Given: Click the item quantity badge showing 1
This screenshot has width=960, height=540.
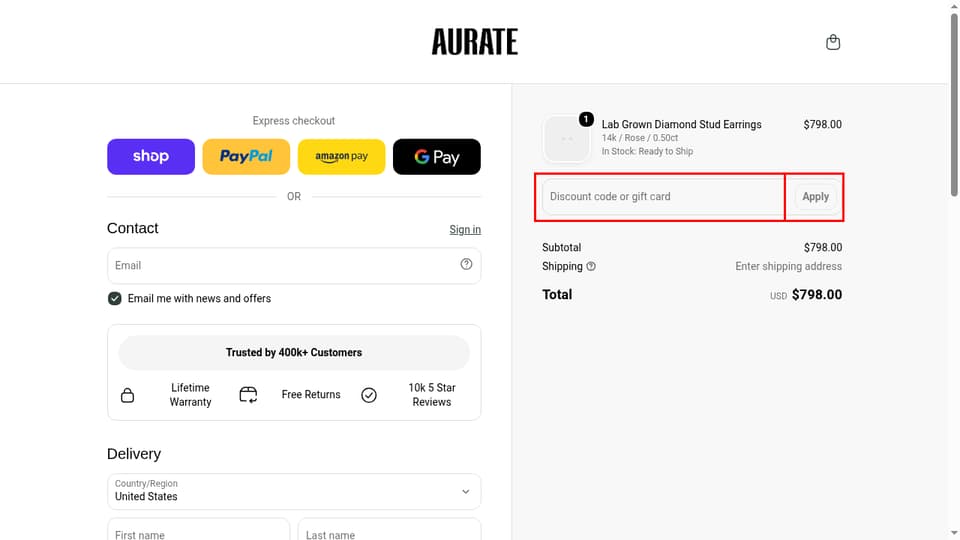Looking at the screenshot, I should [x=586, y=119].
